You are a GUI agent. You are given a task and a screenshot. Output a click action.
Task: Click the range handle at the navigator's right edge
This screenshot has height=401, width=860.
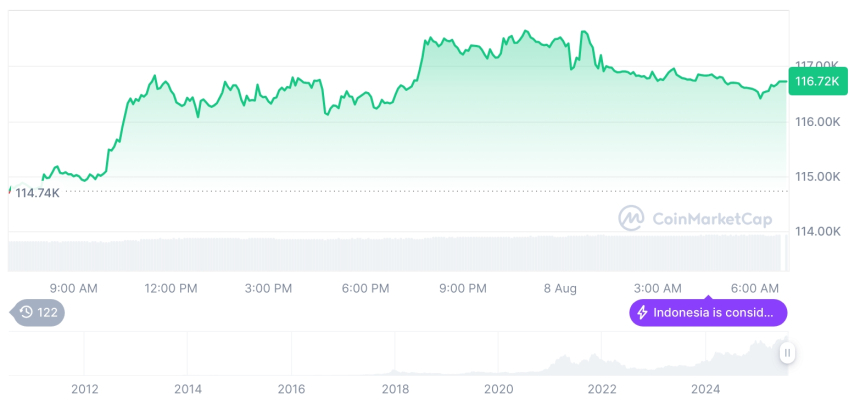click(x=788, y=353)
